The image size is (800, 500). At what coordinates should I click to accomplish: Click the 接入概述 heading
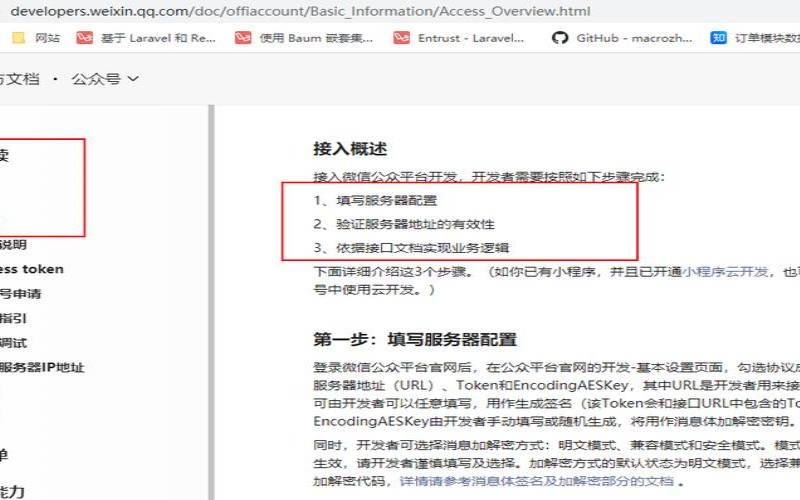[x=350, y=148]
